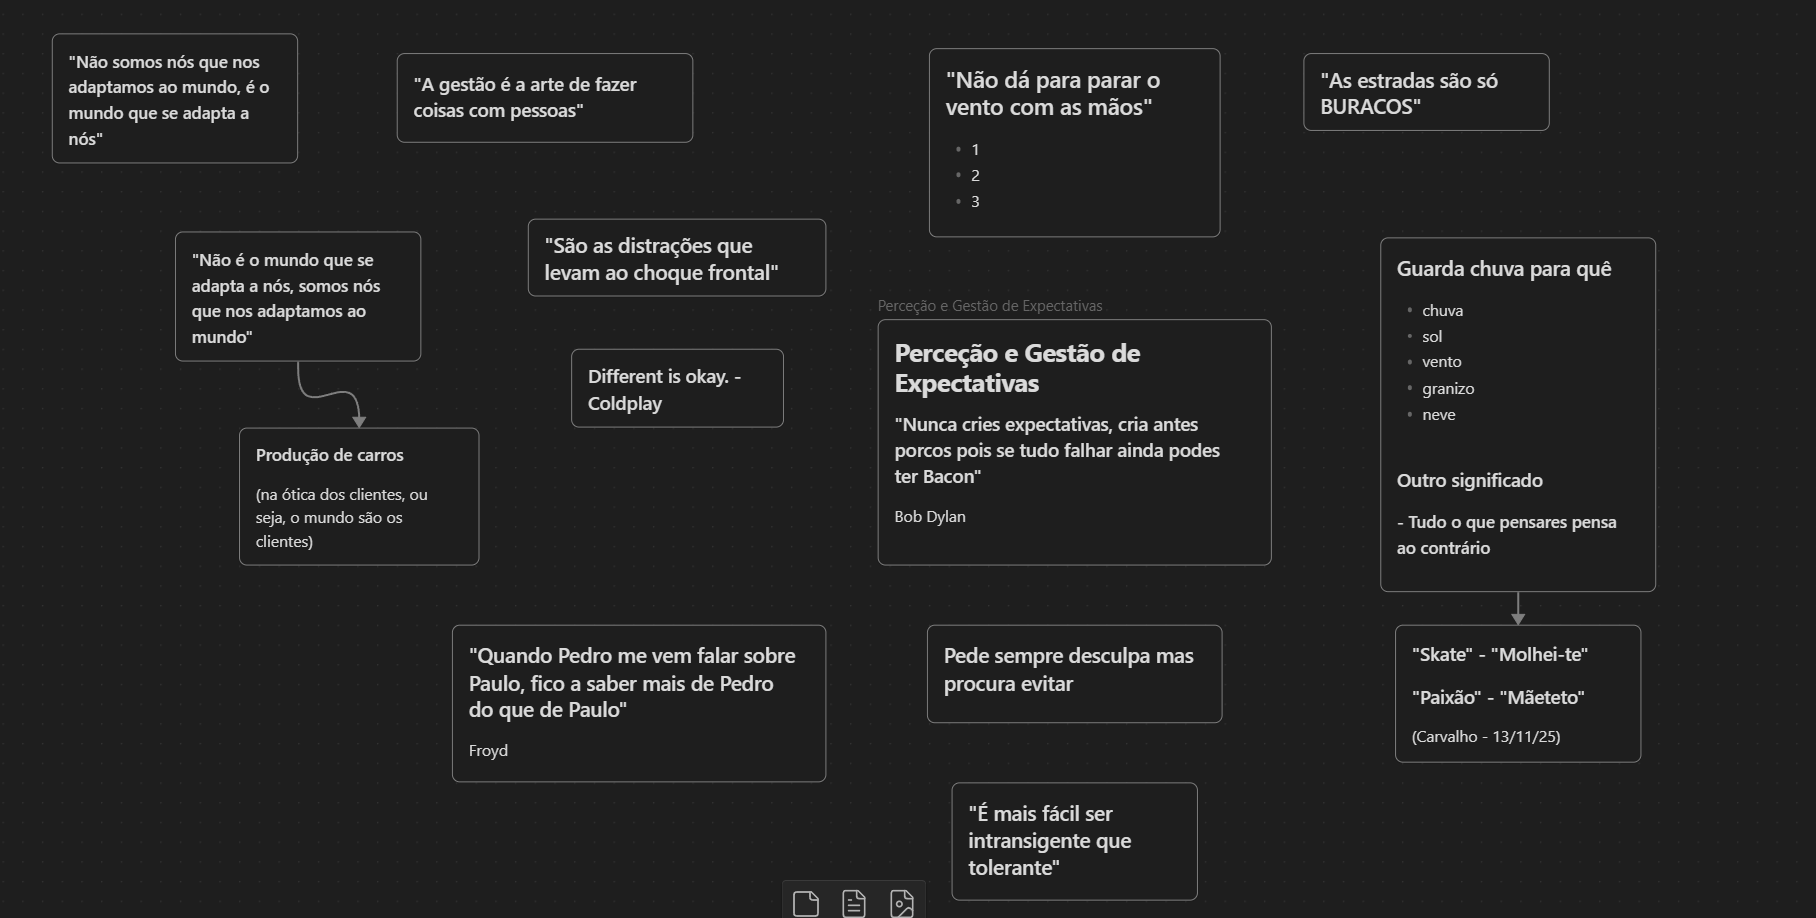
Task: Select the "A gestão é a arte" card
Action: pyautogui.click(x=544, y=98)
